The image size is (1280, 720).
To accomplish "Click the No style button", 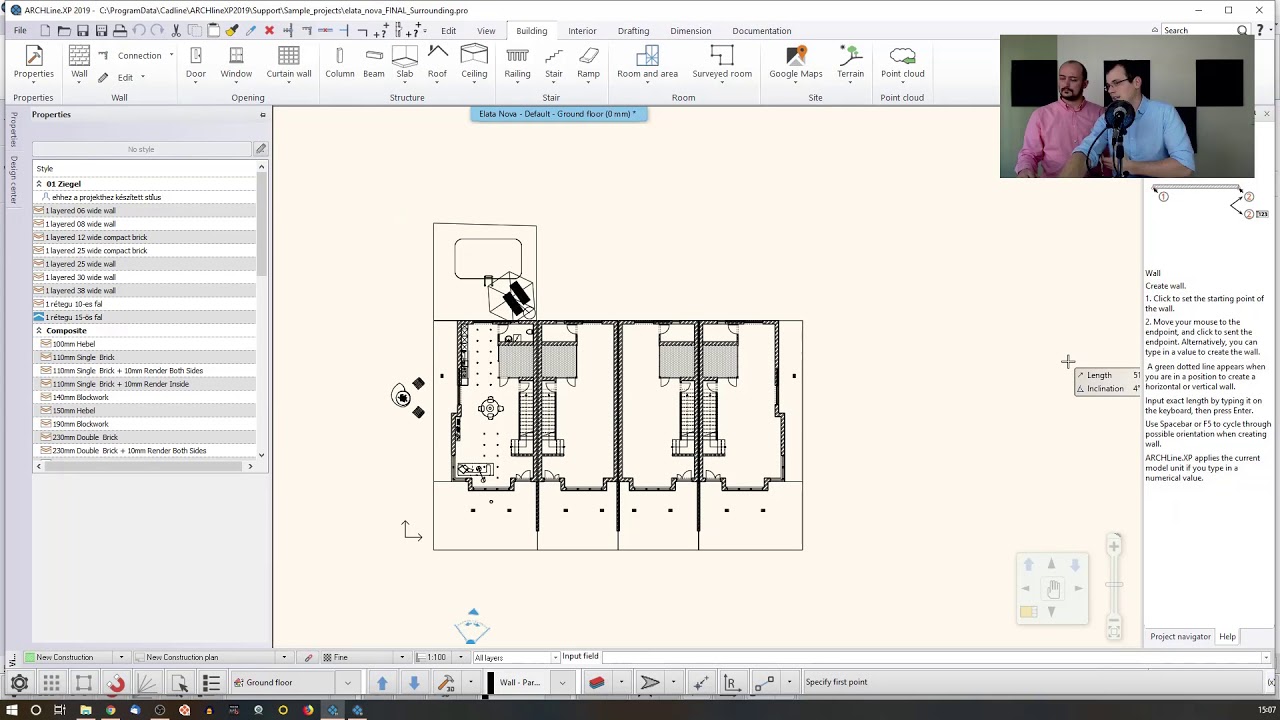I will pyautogui.click(x=141, y=149).
